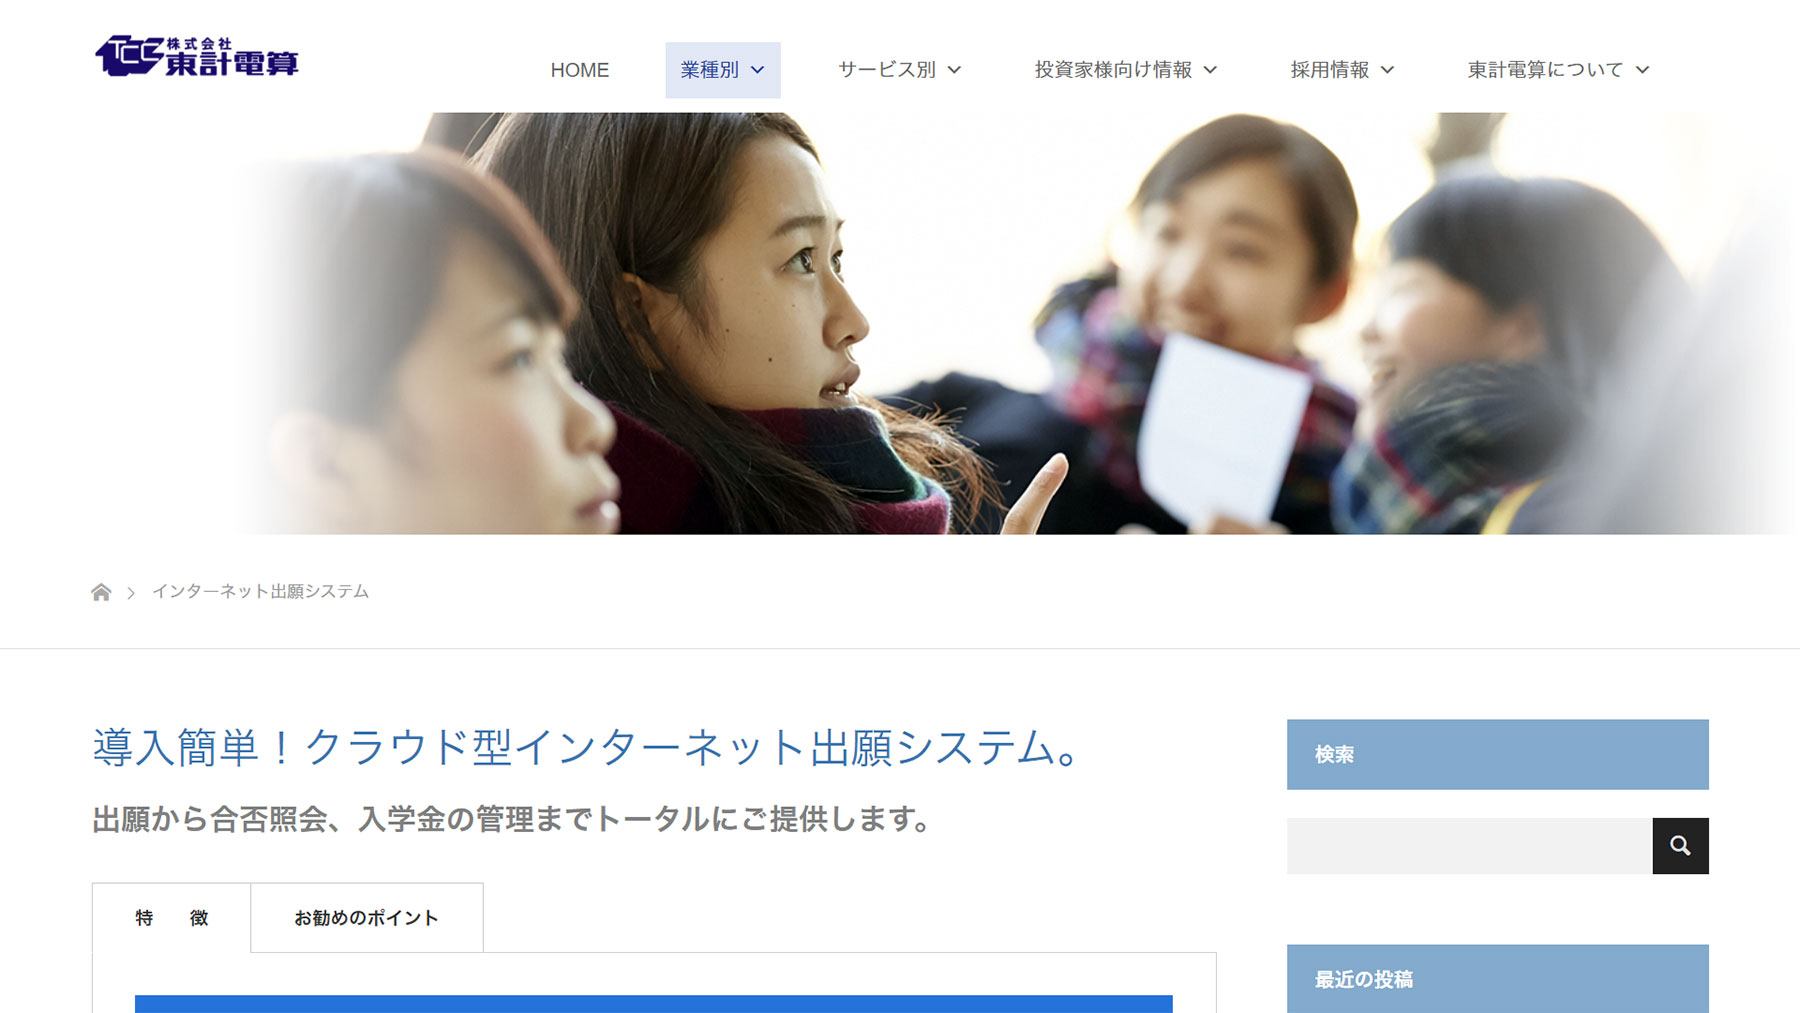This screenshot has height=1013, width=1800.
Task: Click the chevron next to 採用情報
Action: [x=1387, y=70]
